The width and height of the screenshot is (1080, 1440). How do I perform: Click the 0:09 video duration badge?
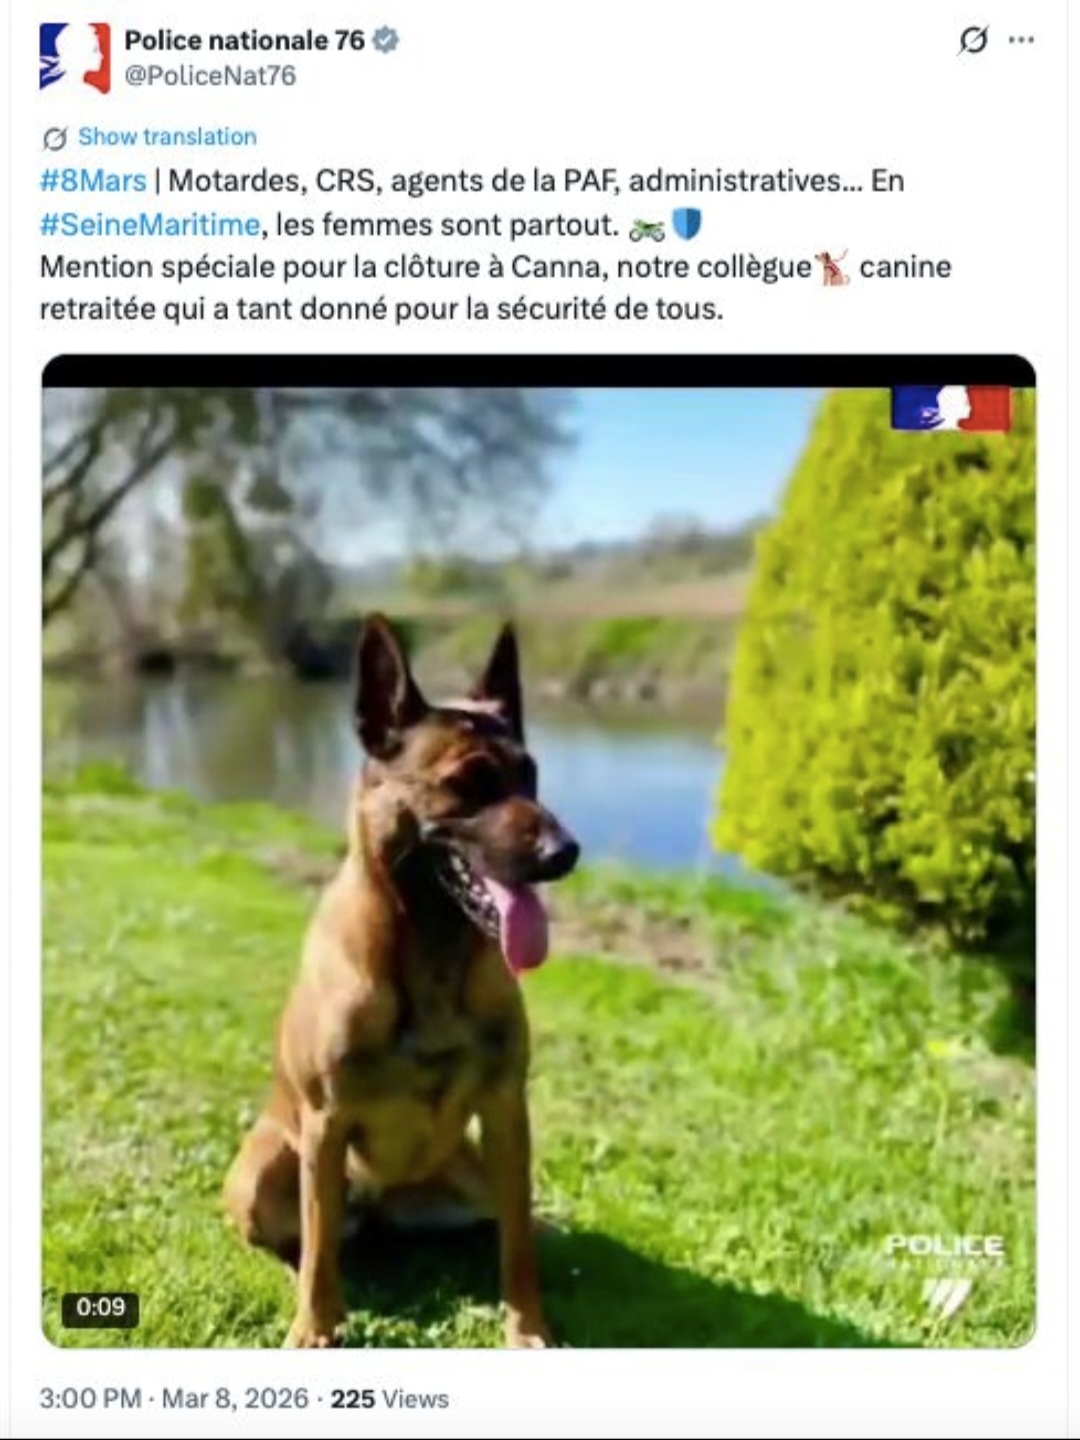pos(100,1308)
